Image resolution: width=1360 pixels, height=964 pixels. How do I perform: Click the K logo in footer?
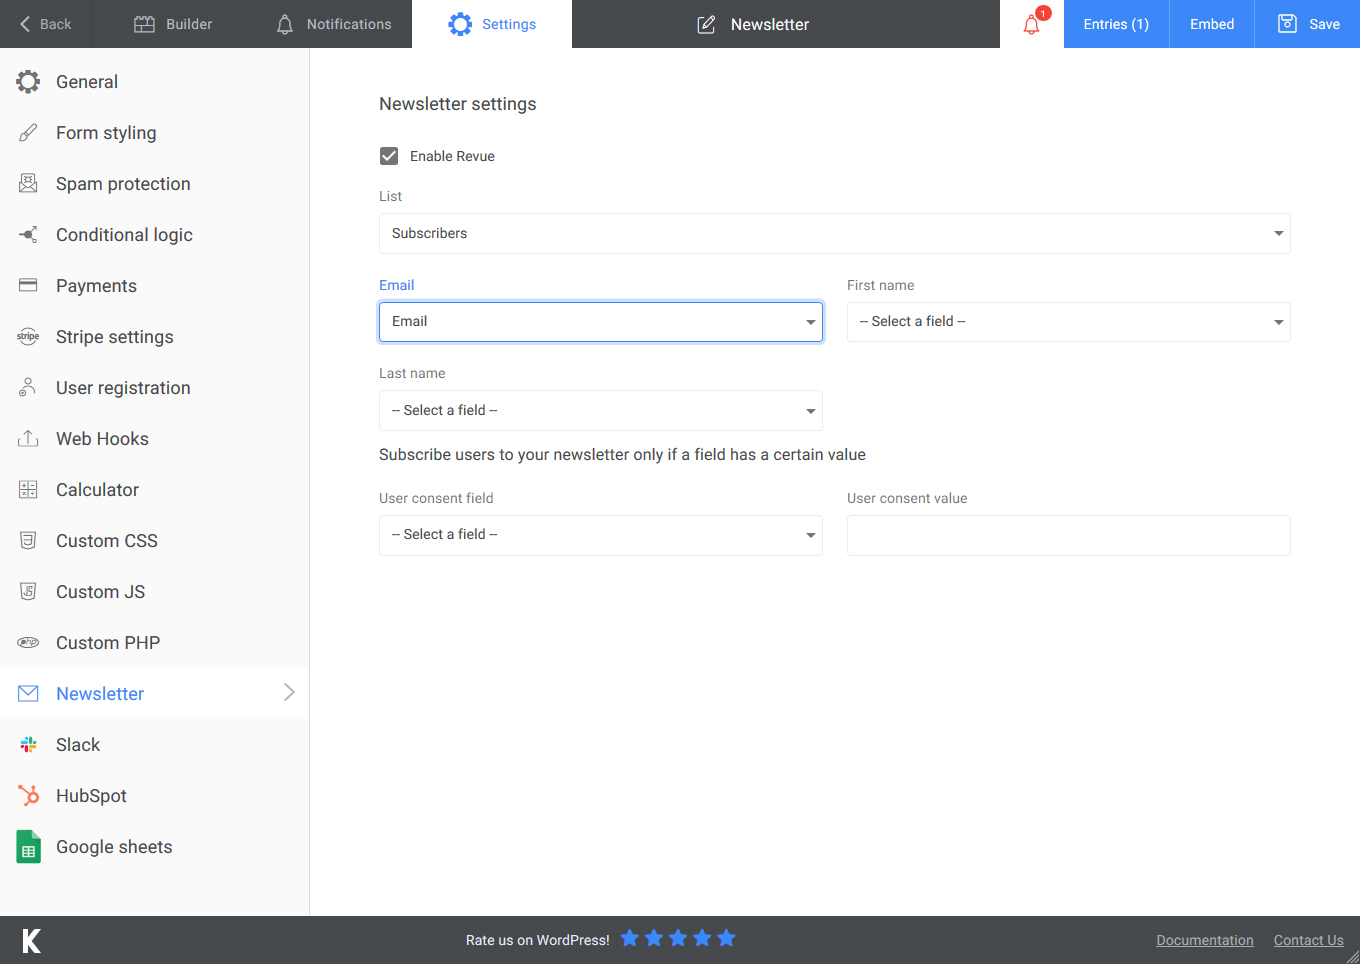point(32,940)
